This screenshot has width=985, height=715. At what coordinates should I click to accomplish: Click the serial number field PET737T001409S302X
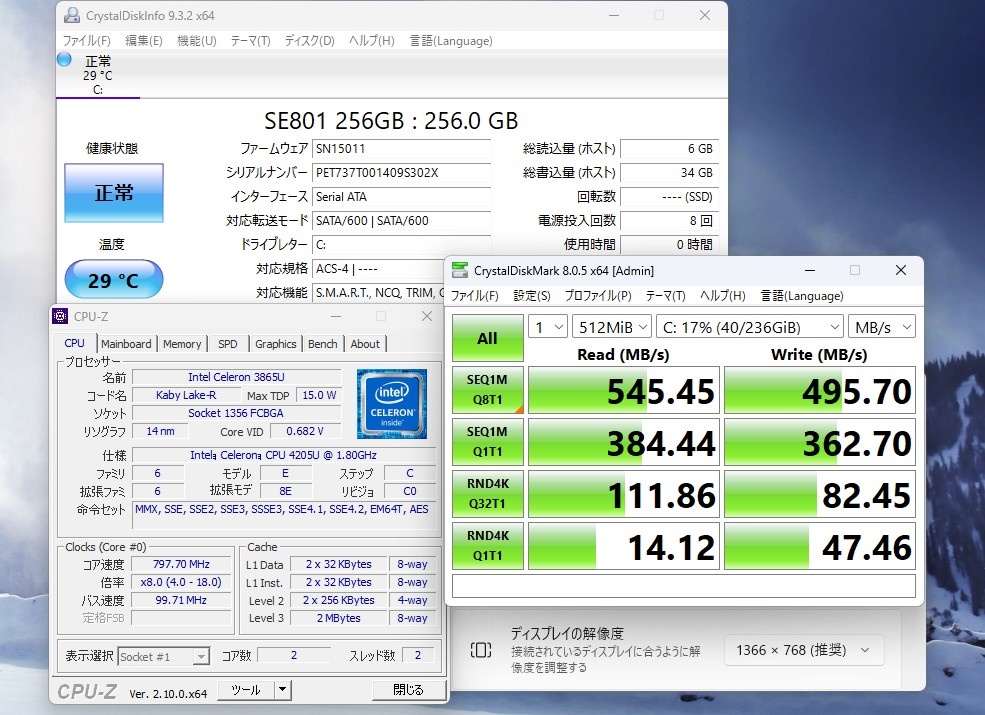(x=401, y=173)
